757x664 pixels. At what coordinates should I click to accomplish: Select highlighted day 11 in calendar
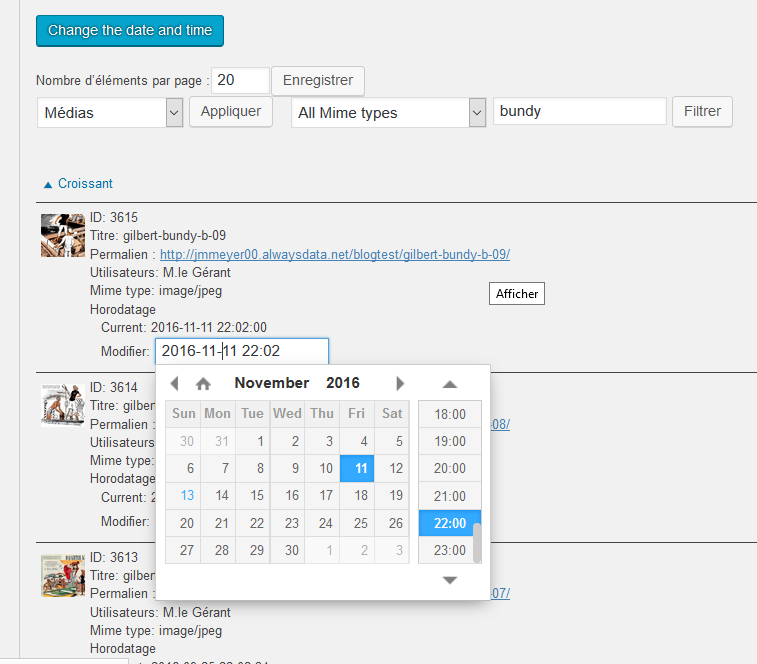[357, 468]
